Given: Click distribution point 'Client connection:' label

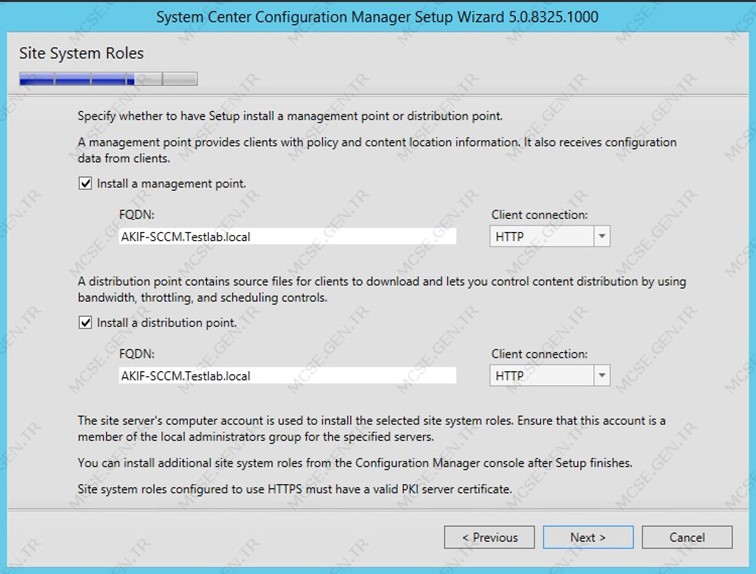Looking at the screenshot, I should 540,354.
